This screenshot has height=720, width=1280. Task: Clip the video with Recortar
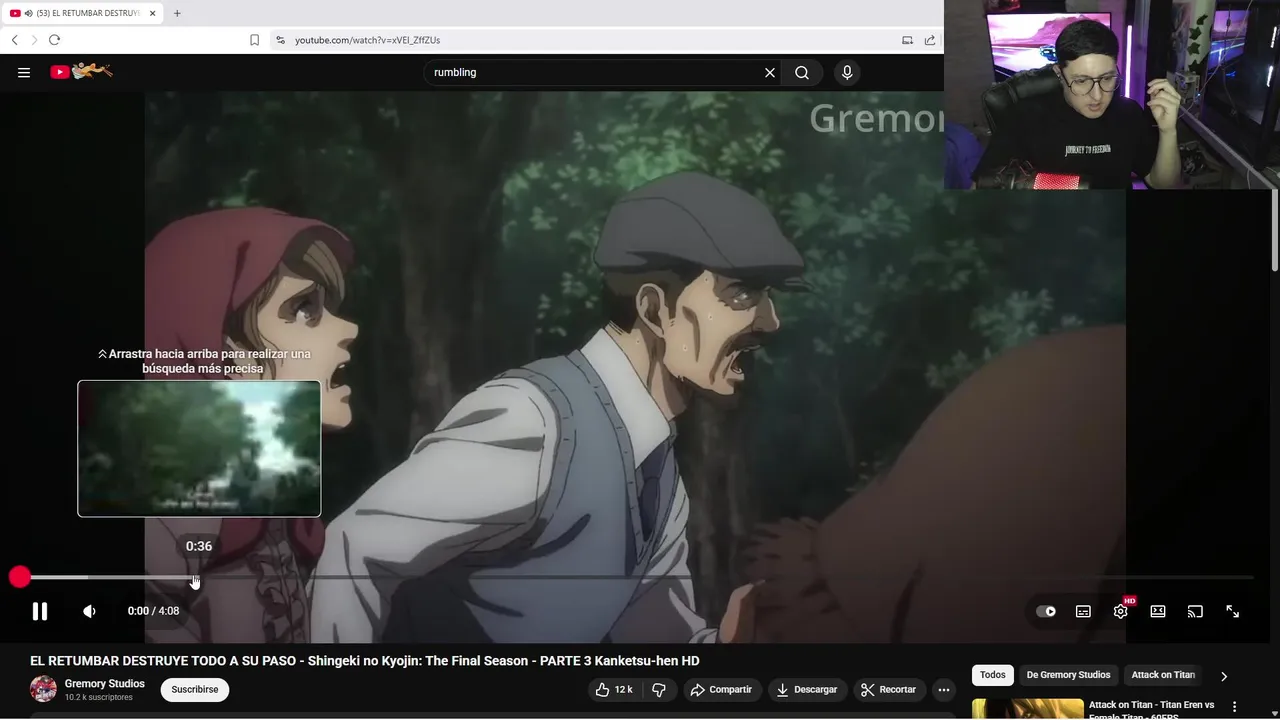tap(889, 689)
